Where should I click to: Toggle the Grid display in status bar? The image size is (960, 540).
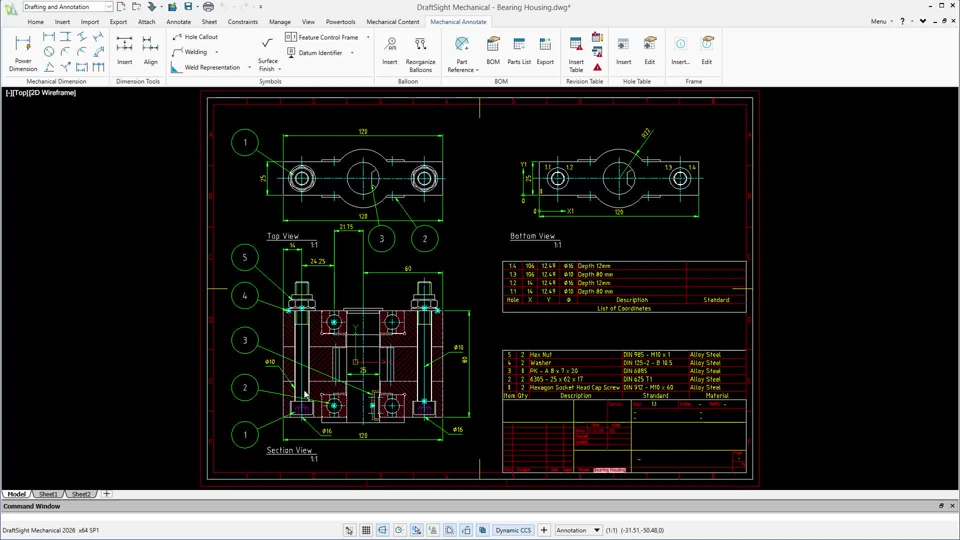coord(366,530)
